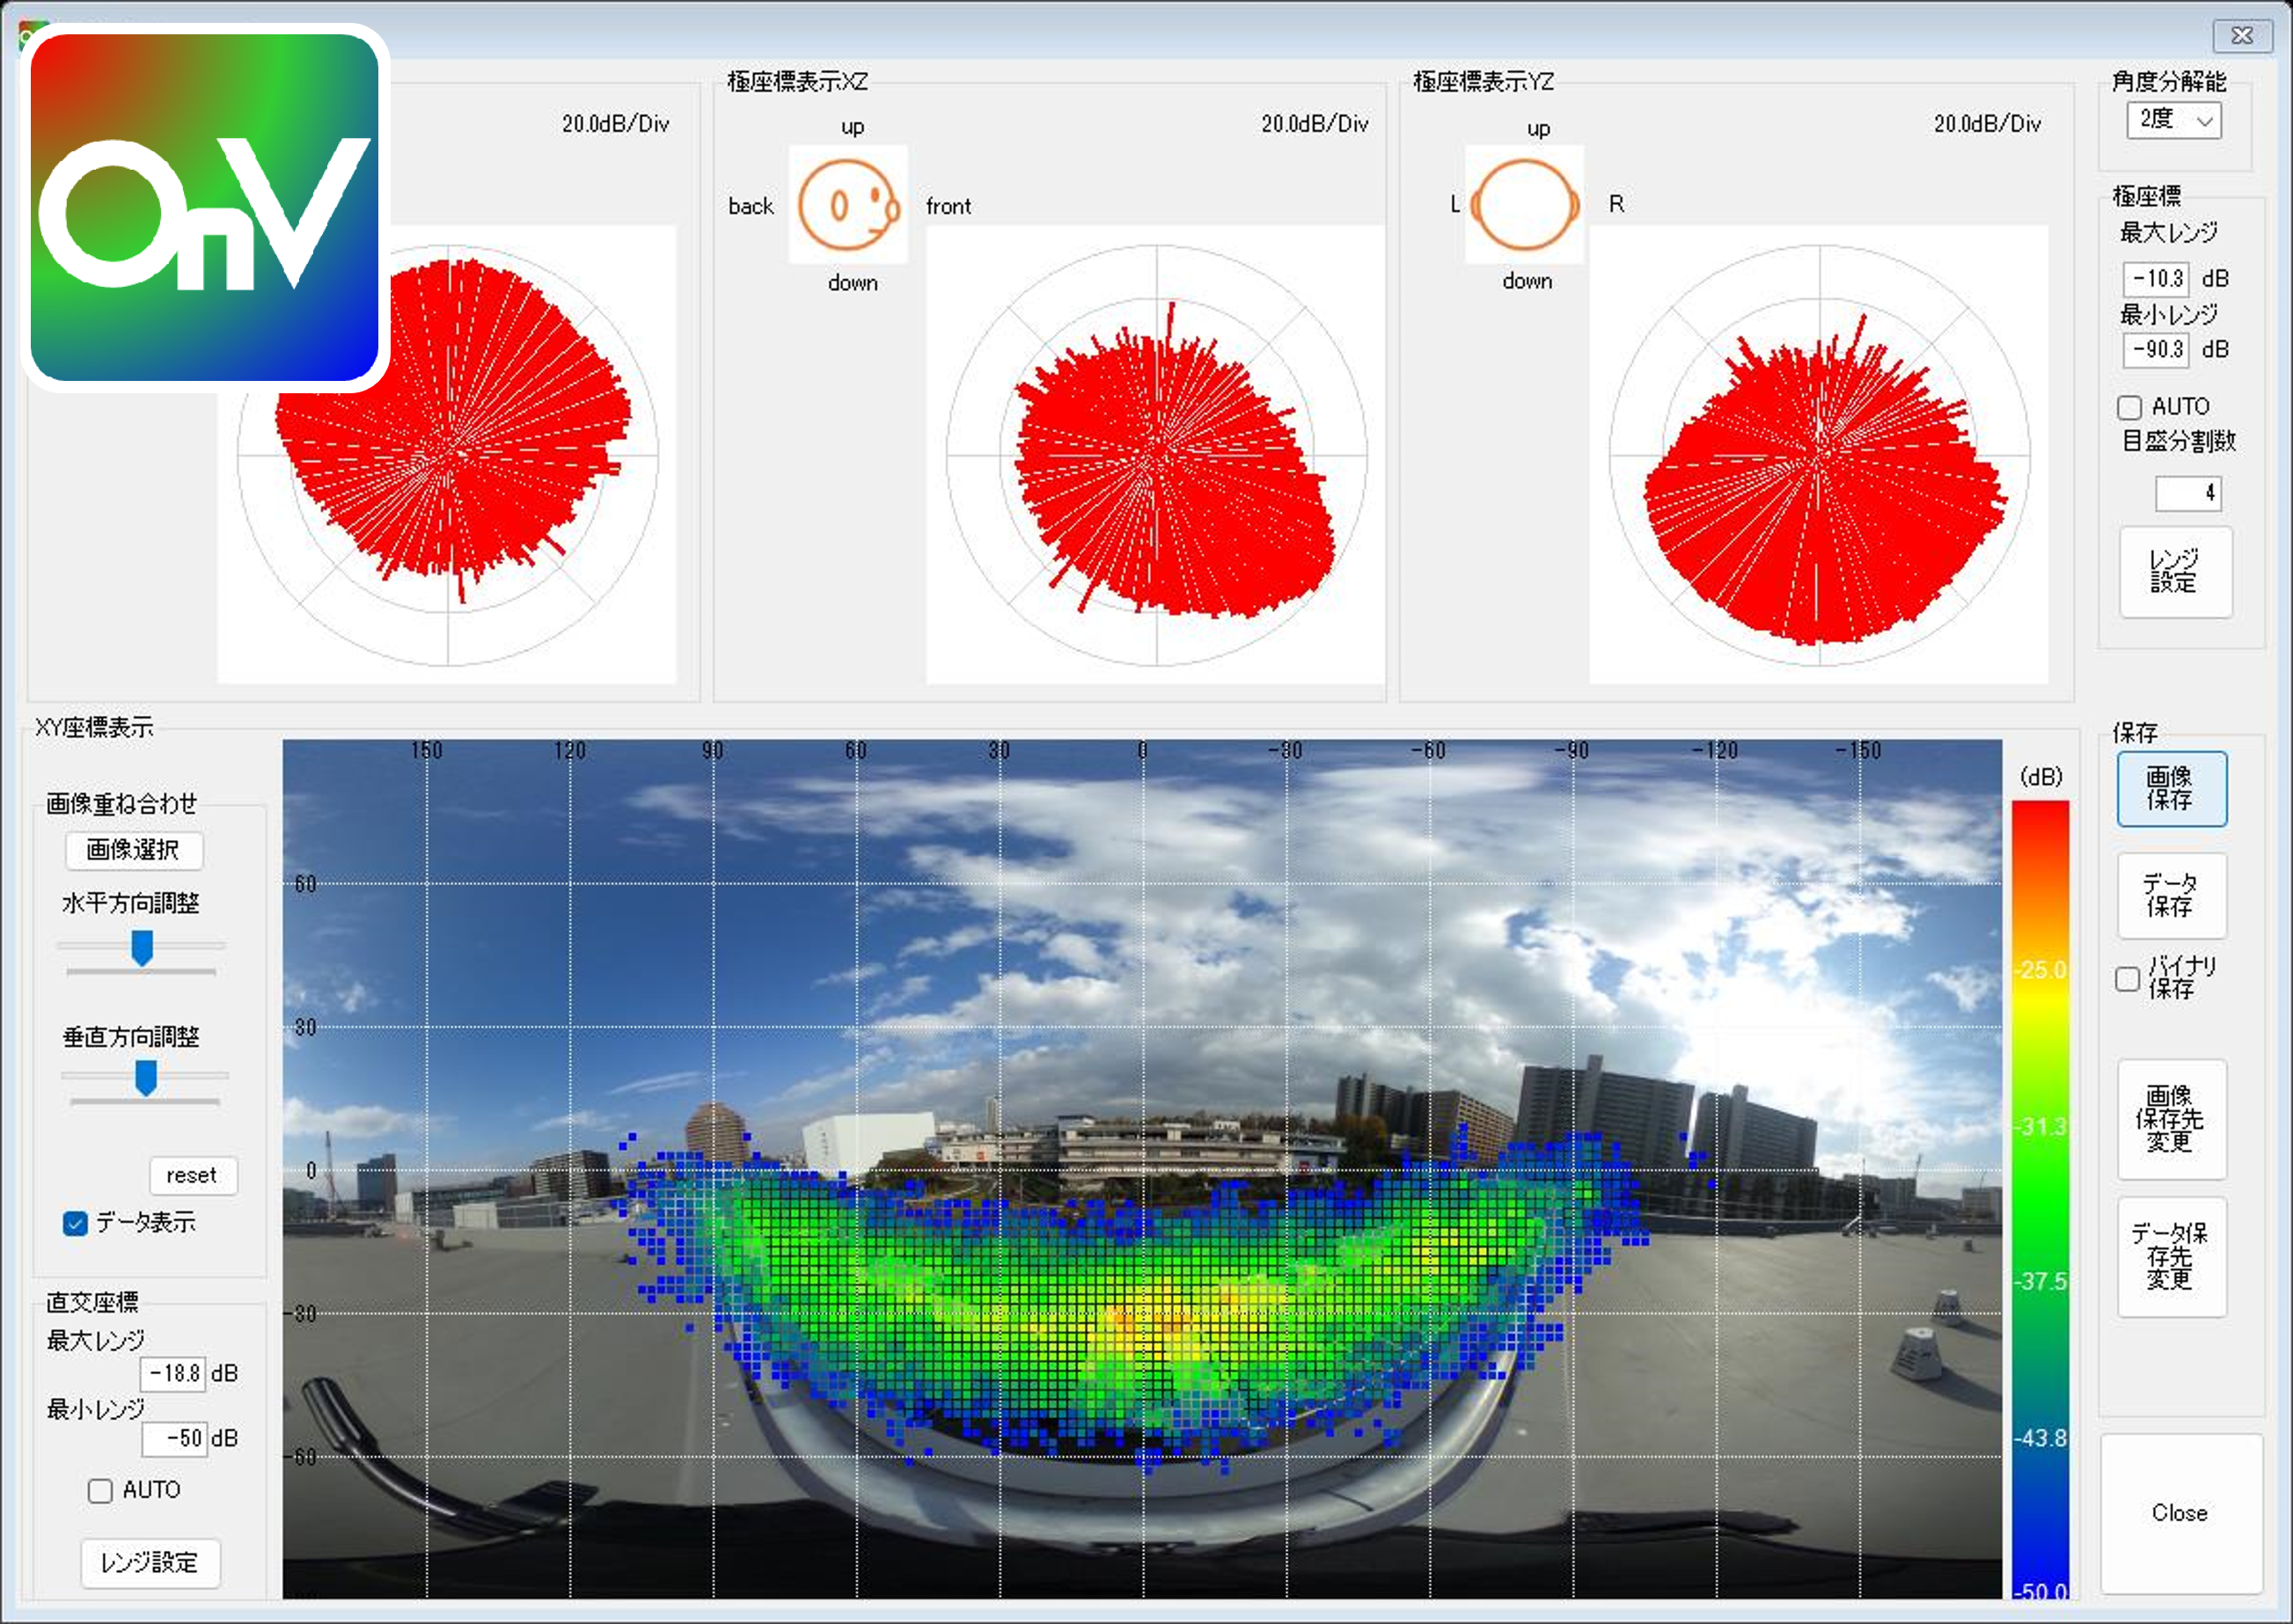This screenshot has width=2293, height=1624.
Task: Toggle the バイナリ保存 checkbox
Action: click(2127, 979)
